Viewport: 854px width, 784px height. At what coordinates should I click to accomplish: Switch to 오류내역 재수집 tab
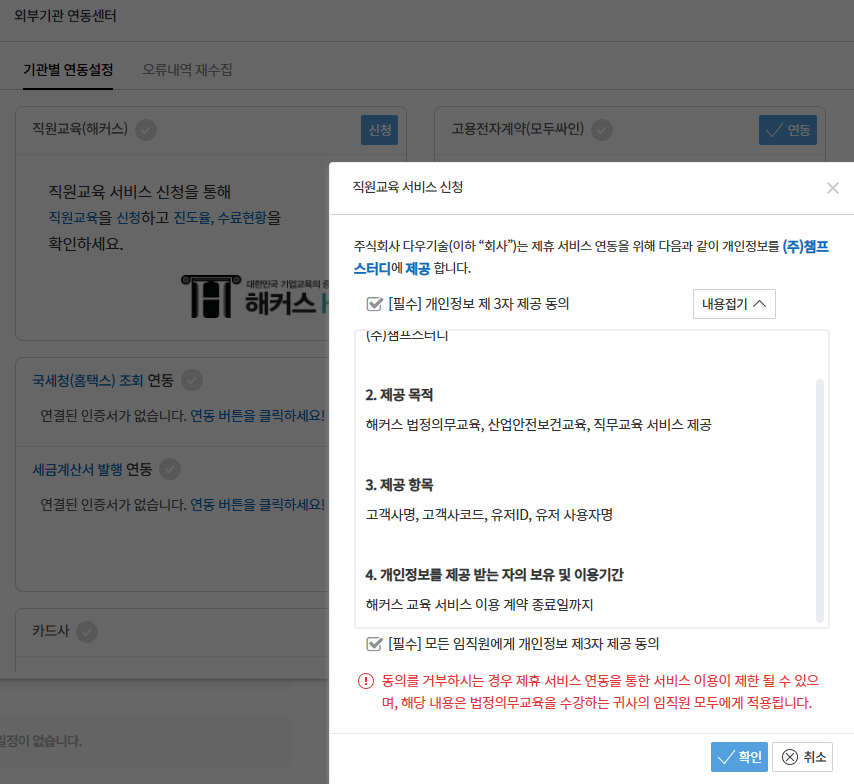point(187,70)
